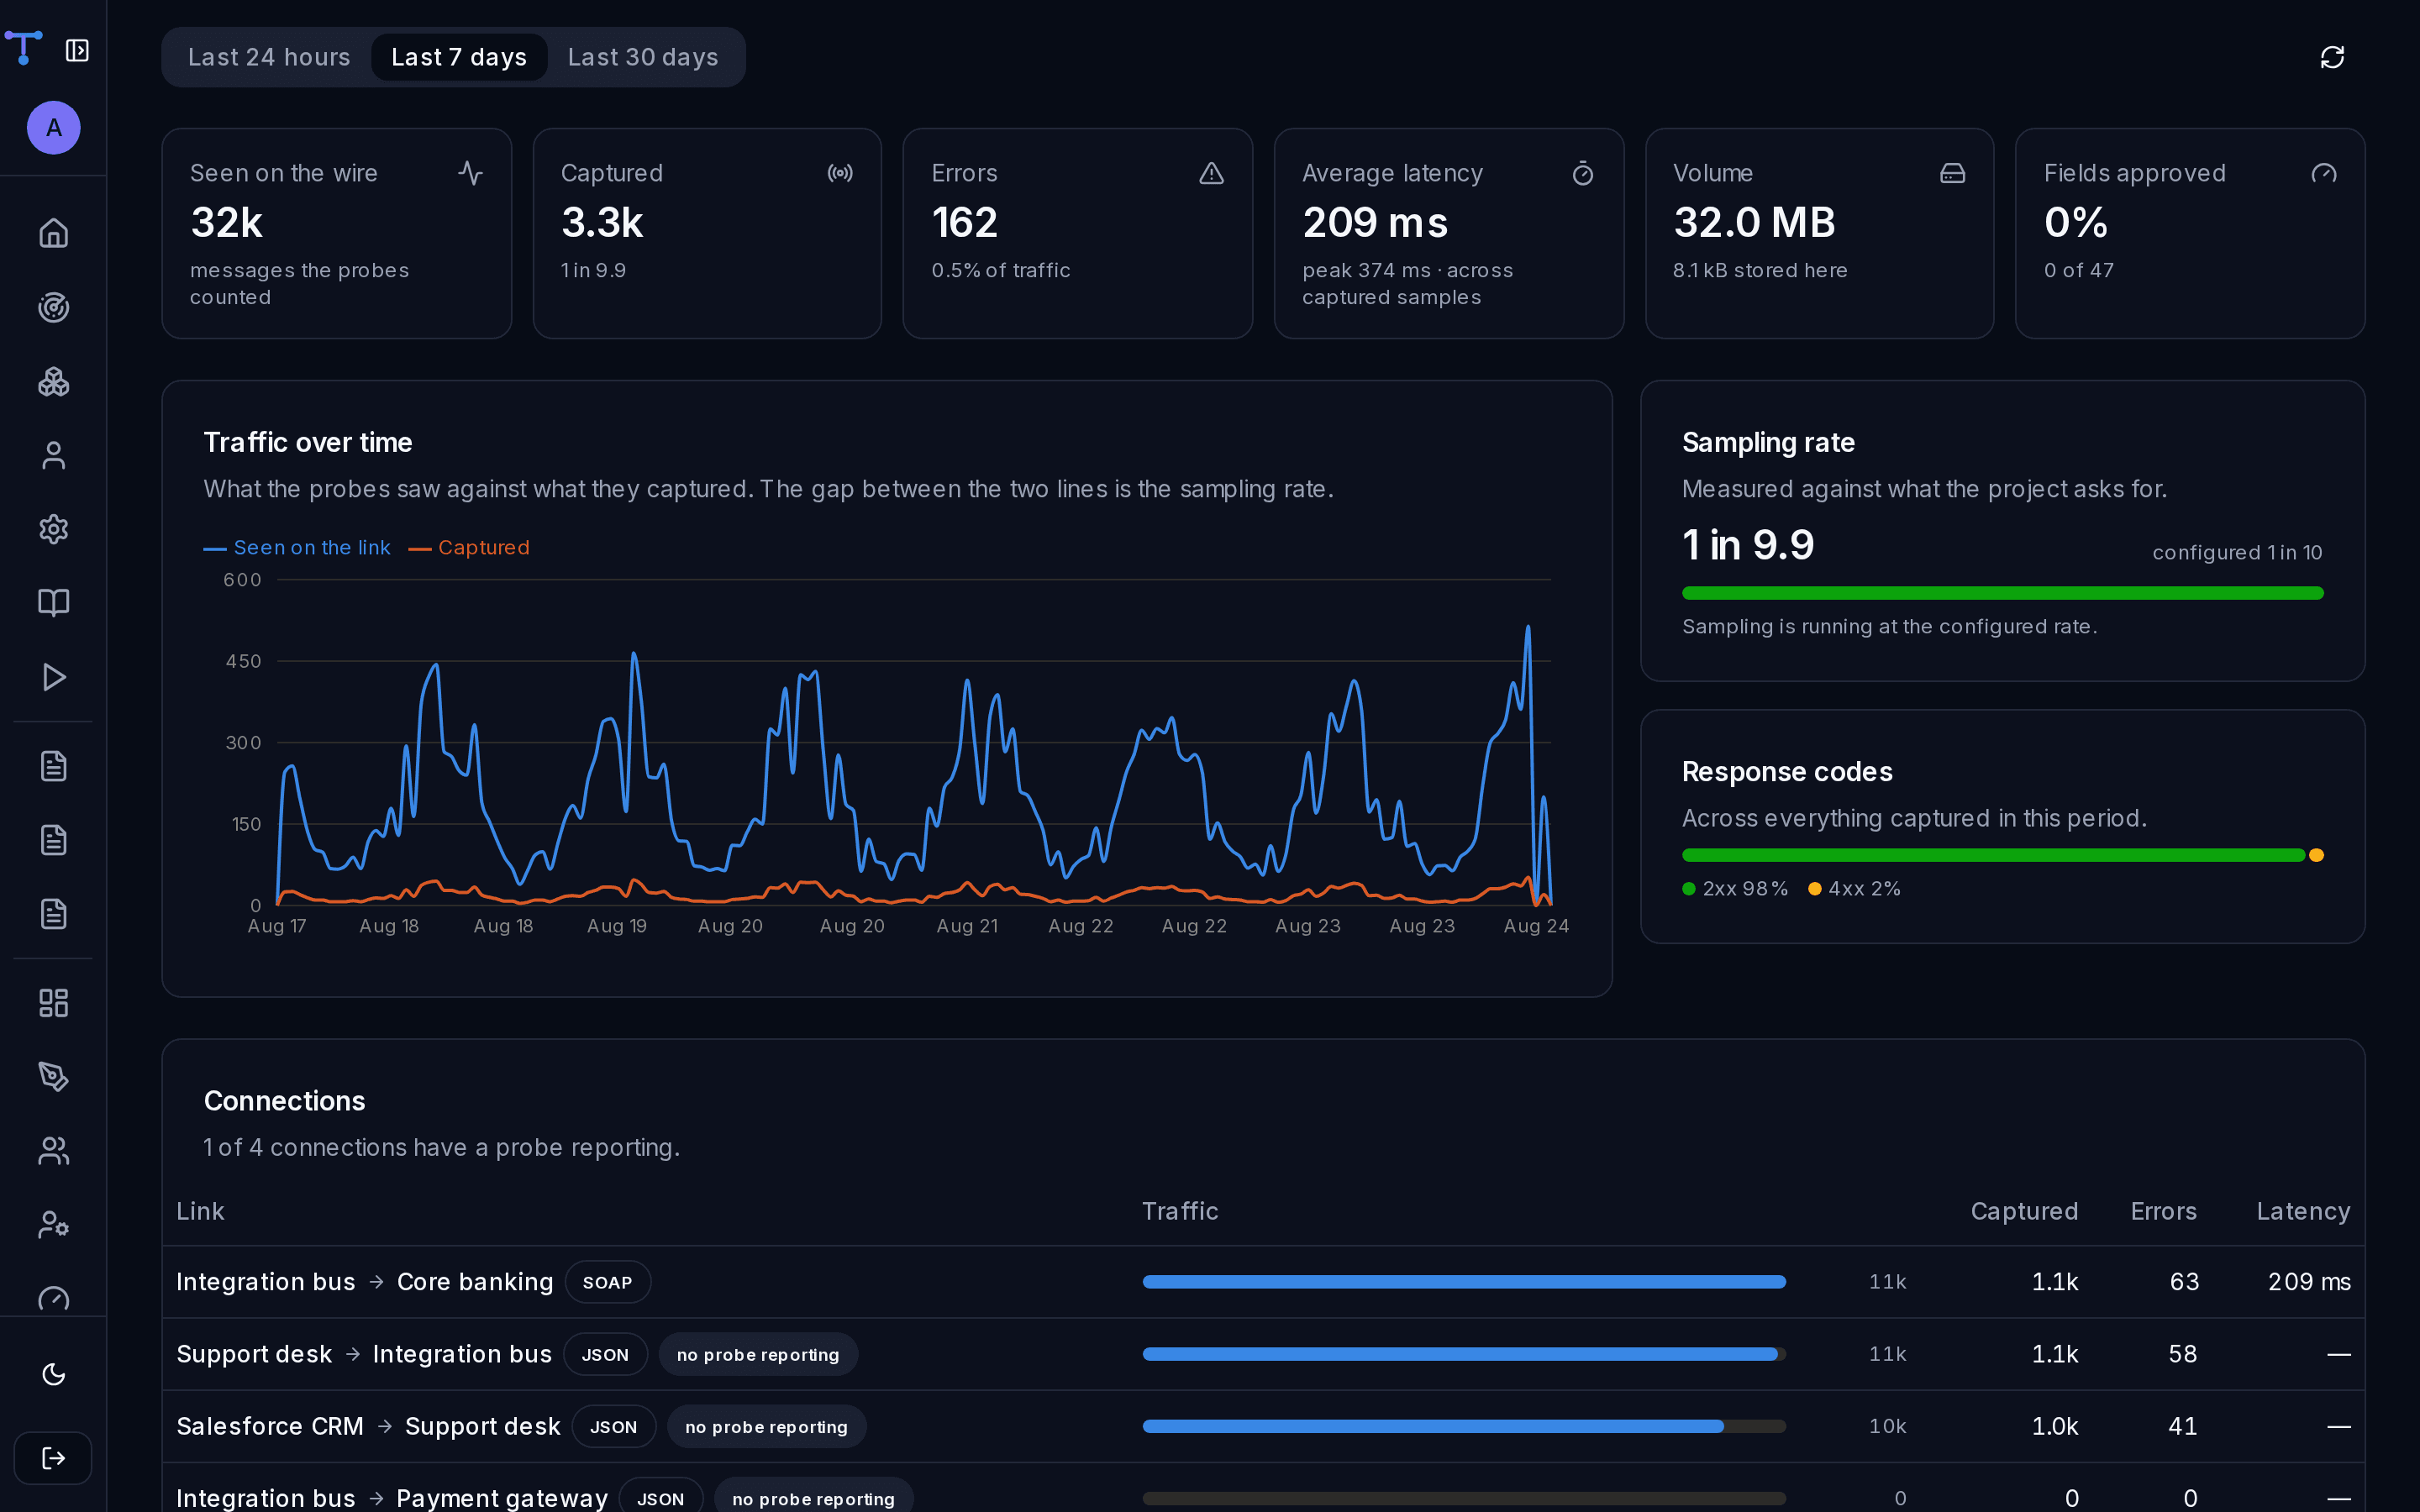
Task: Click the Sampling rate green progress bar
Action: 2002,593
